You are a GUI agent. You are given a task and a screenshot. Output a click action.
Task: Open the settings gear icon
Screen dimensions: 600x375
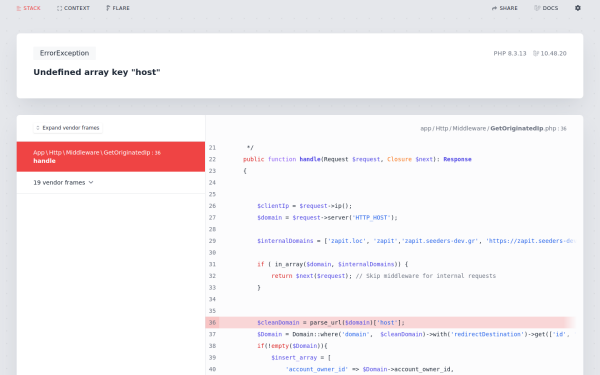[577, 8]
